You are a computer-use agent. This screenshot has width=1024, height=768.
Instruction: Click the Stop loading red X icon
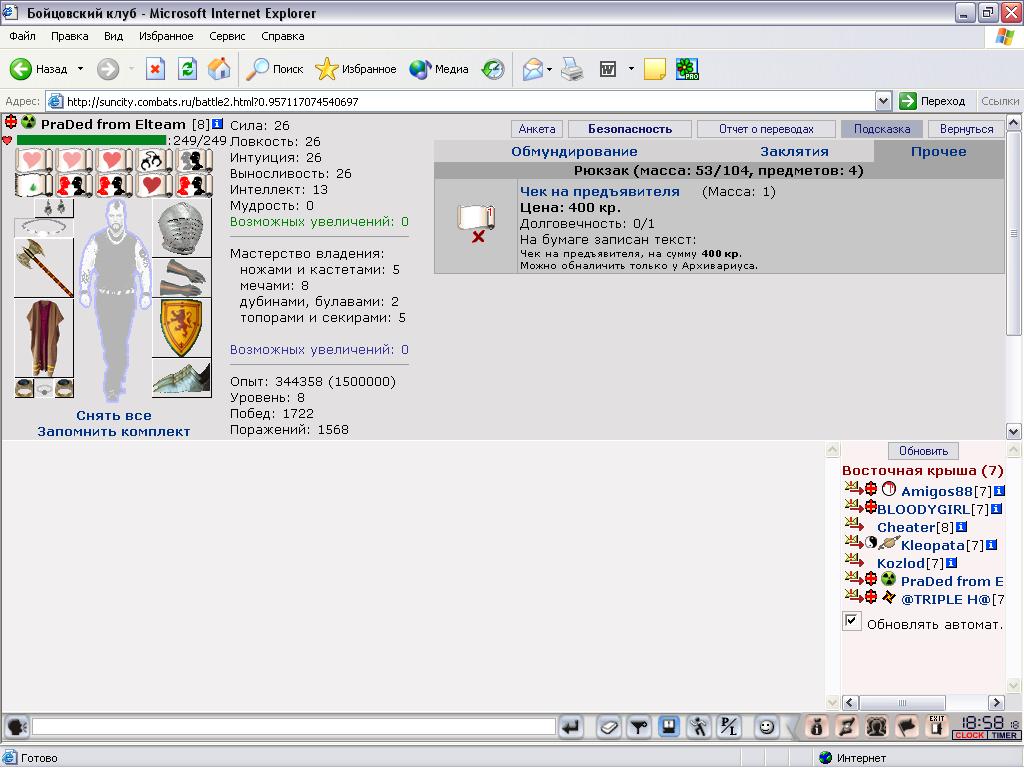(155, 69)
